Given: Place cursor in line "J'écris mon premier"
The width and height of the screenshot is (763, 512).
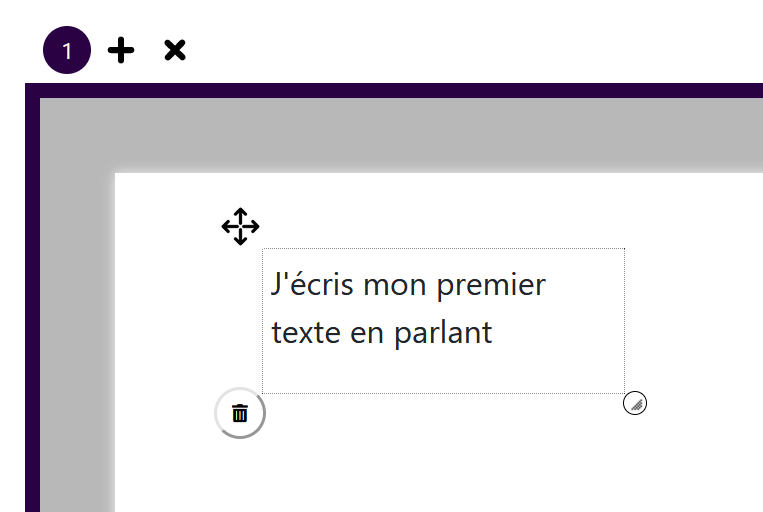Looking at the screenshot, I should coord(408,285).
